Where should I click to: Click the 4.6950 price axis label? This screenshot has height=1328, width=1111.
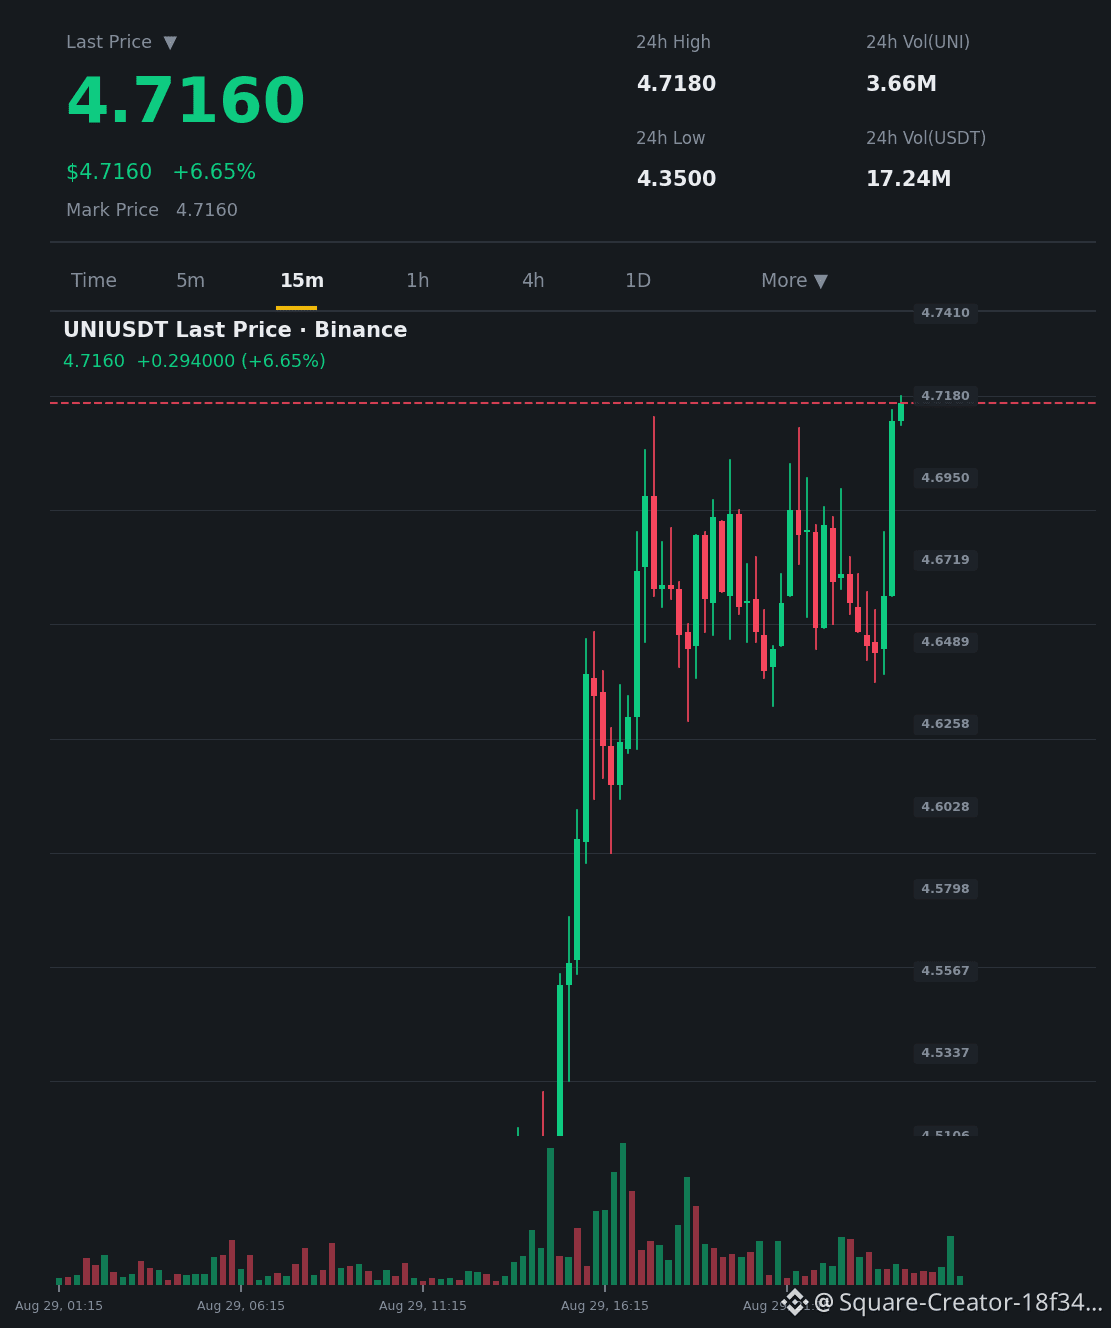945,478
